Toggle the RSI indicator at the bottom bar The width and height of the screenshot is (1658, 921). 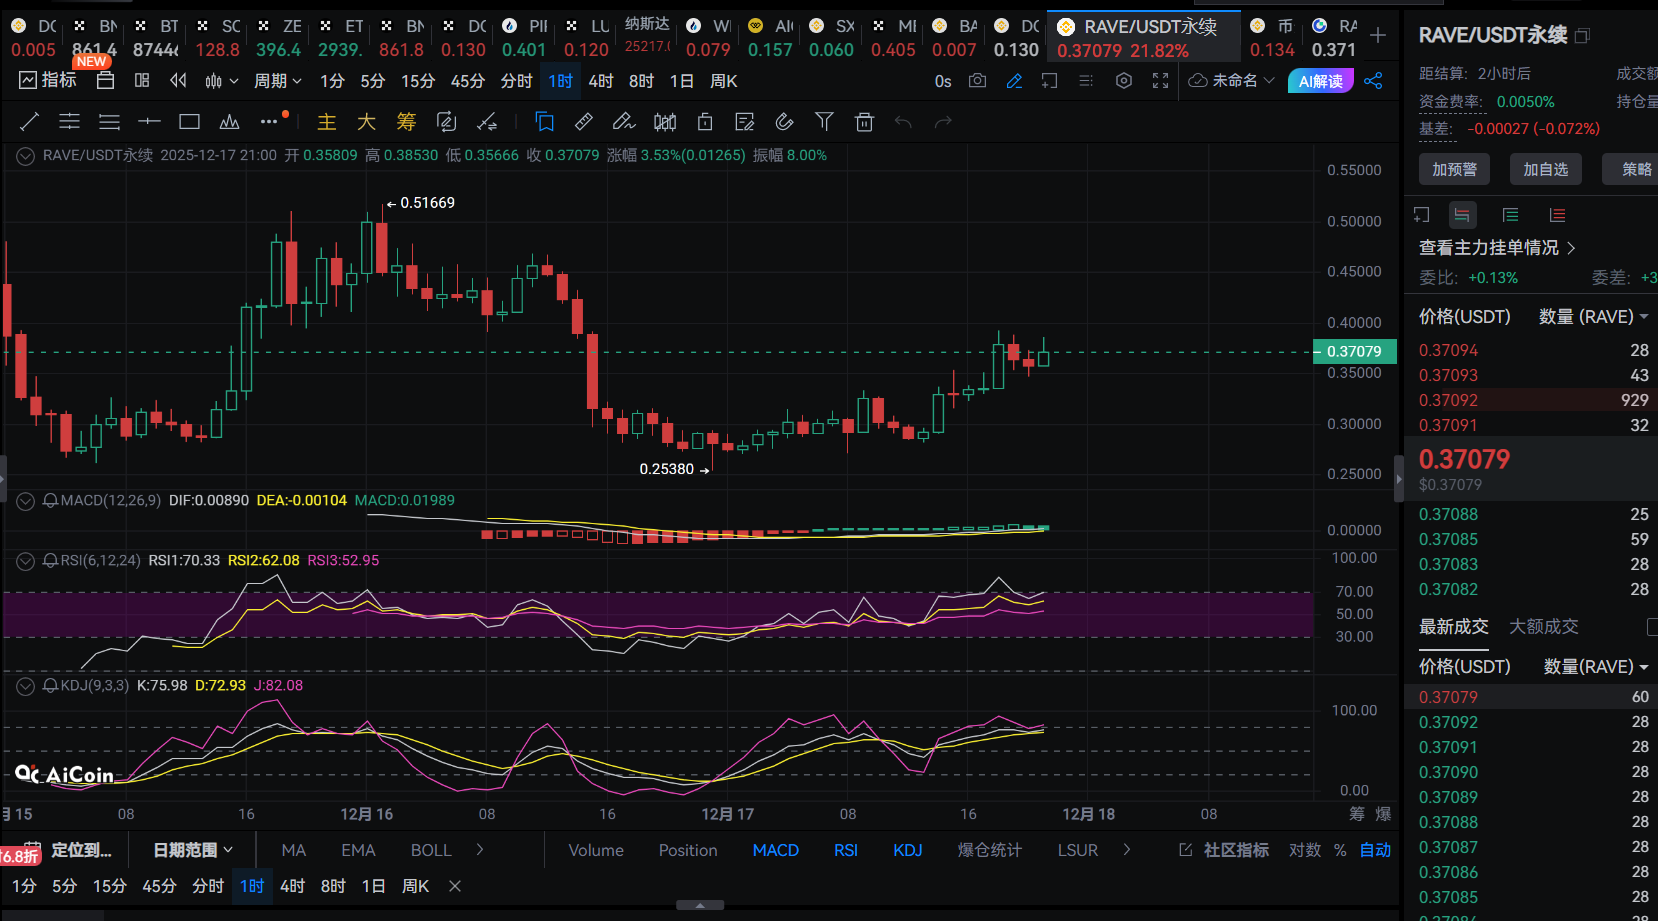(845, 850)
